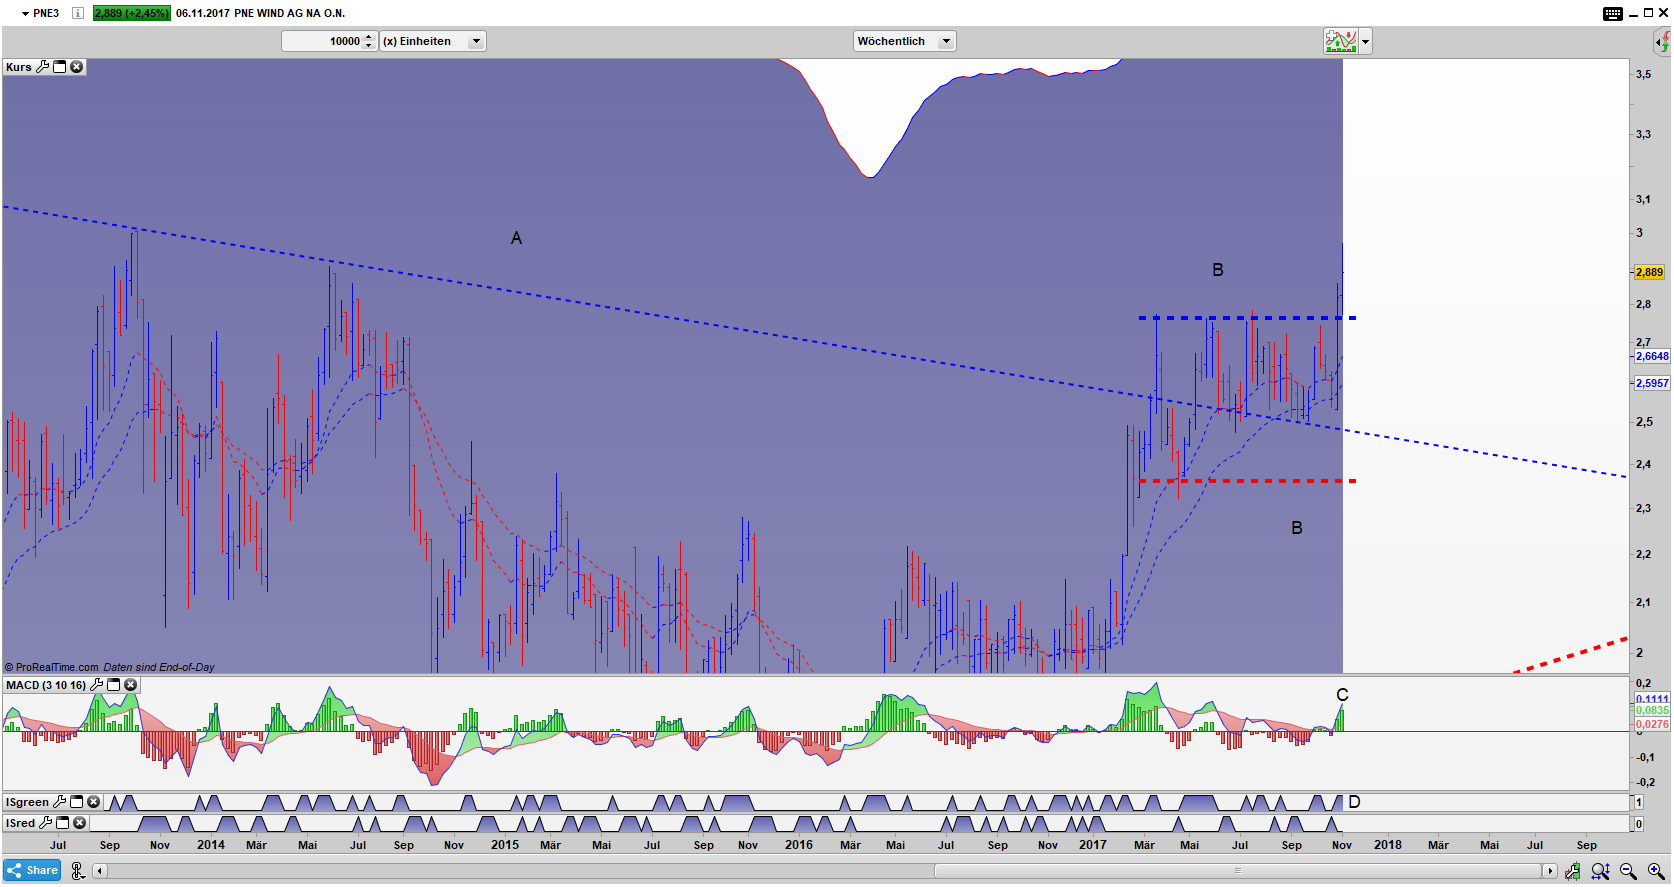Viewport: 1674px width, 887px height.
Task: Open MACD (3 10 16) settings wrench
Action: [96, 685]
